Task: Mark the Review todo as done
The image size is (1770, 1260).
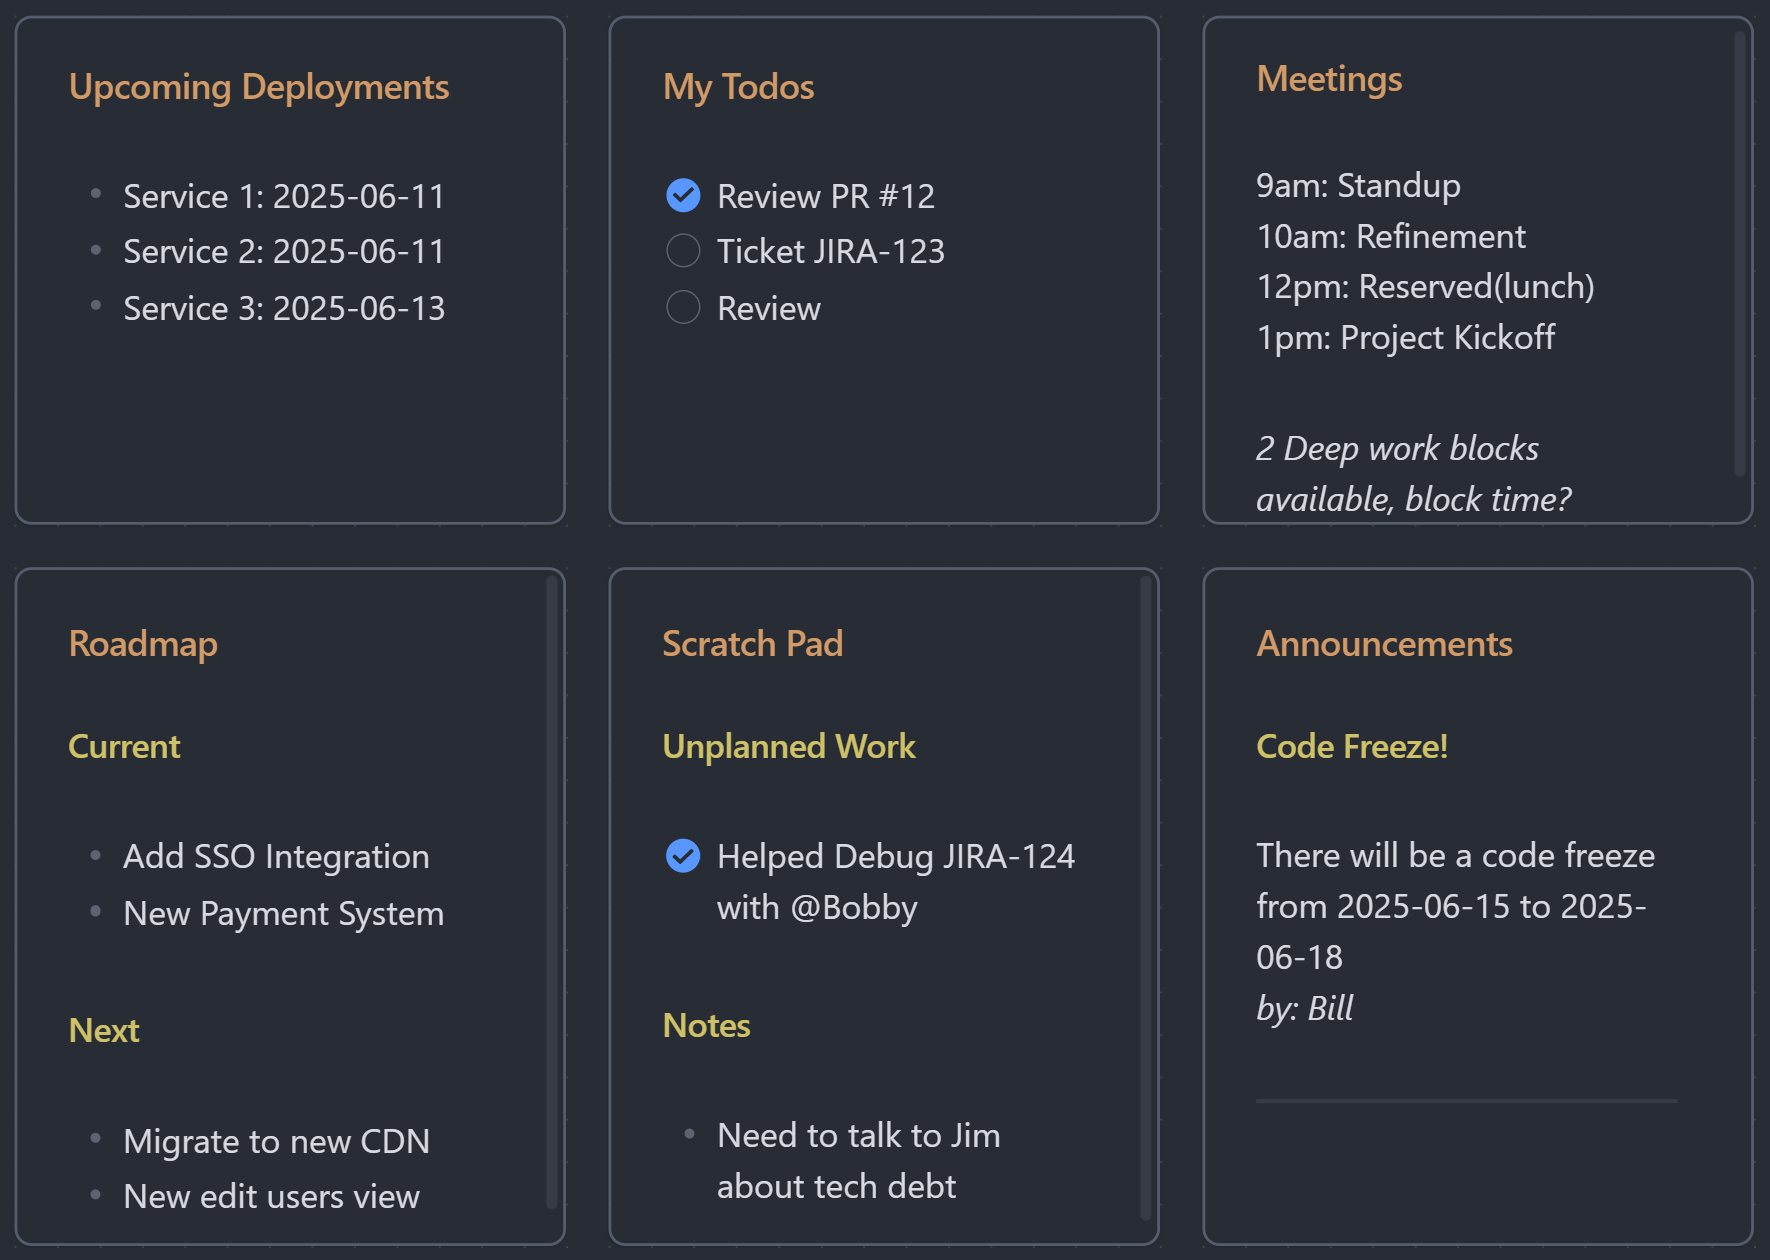Action: click(683, 307)
